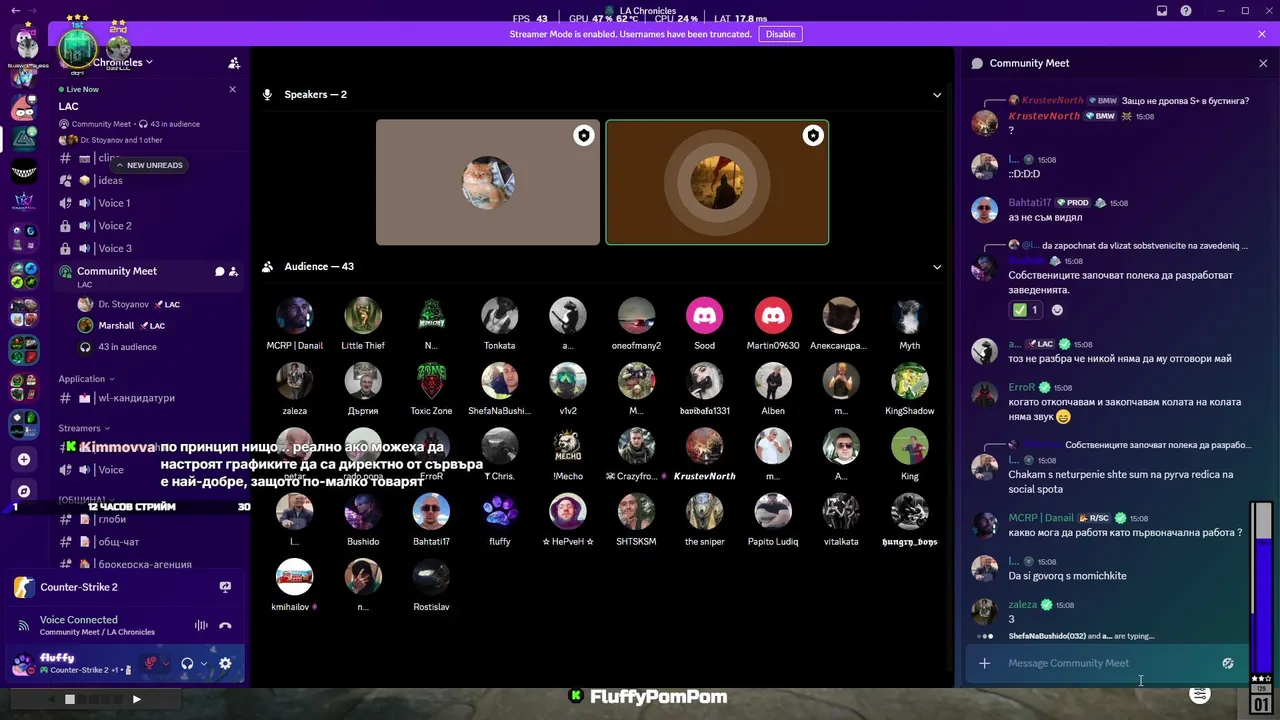Open the Inbox icon in the title bar
The height and width of the screenshot is (720, 1280).
(1162, 11)
